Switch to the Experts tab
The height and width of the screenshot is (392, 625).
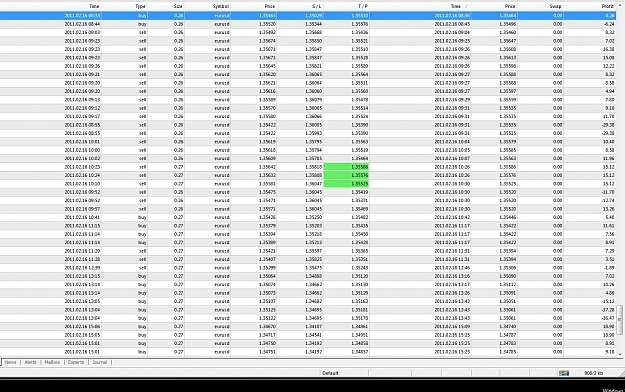pos(76,362)
